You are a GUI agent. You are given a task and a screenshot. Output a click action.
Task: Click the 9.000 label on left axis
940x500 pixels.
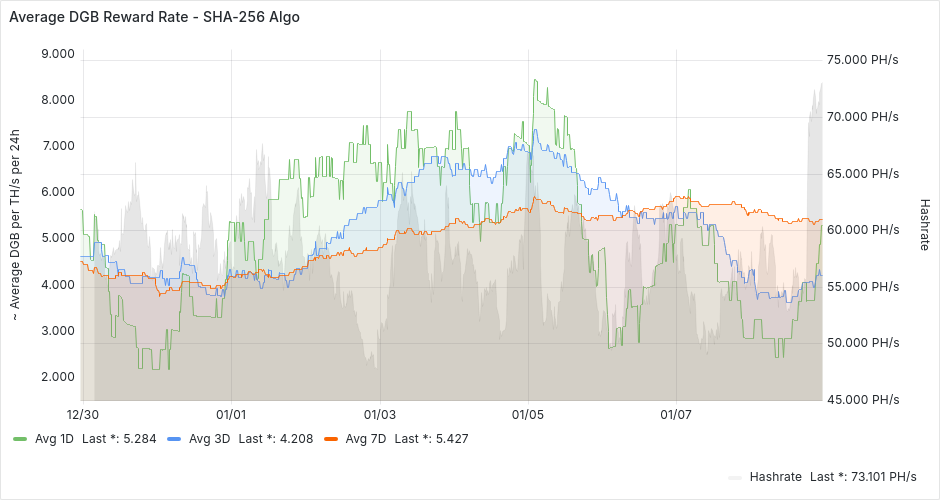tap(56, 54)
